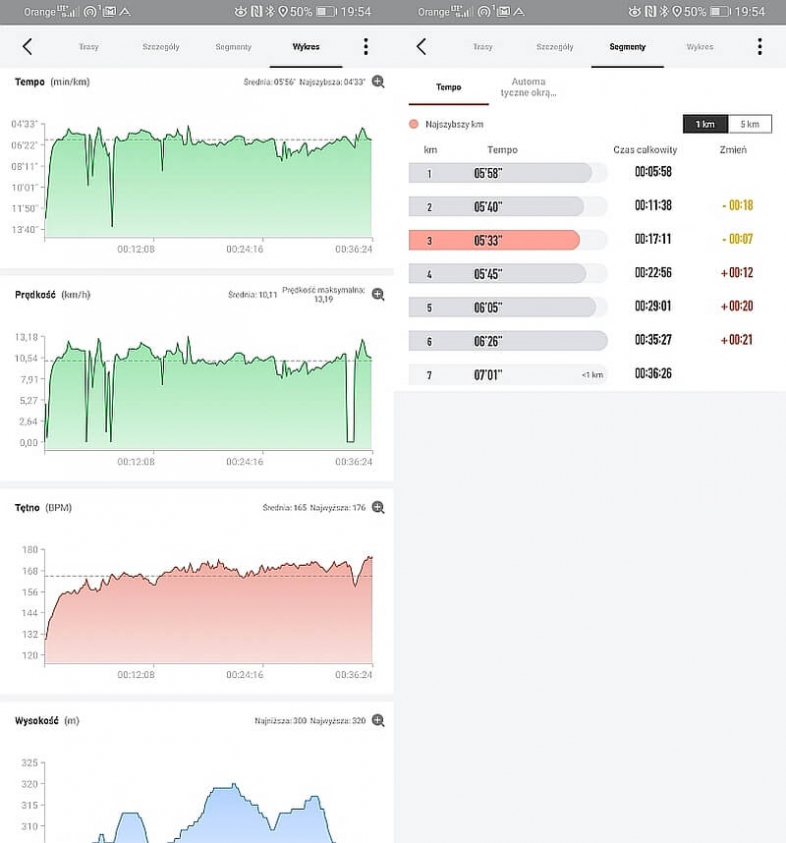Viewport: 786px width, 843px height.
Task: Tap the back arrow on the left screen
Action: click(27, 47)
